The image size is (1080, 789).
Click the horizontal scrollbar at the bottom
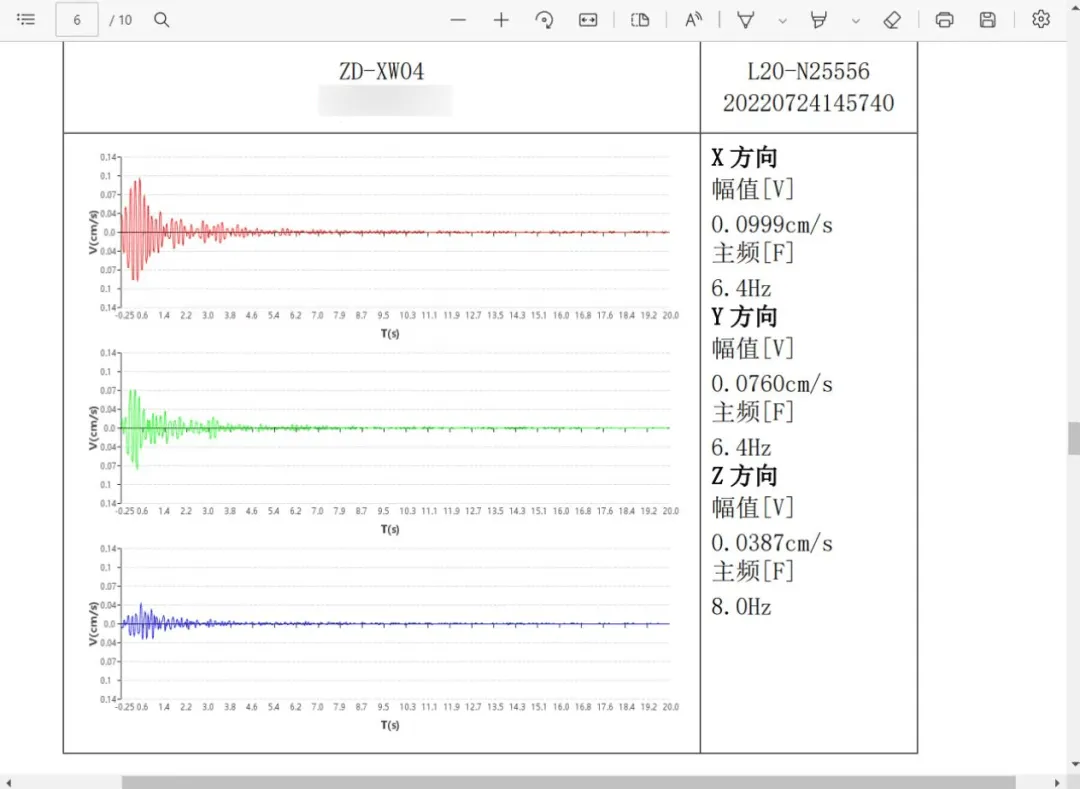568,781
